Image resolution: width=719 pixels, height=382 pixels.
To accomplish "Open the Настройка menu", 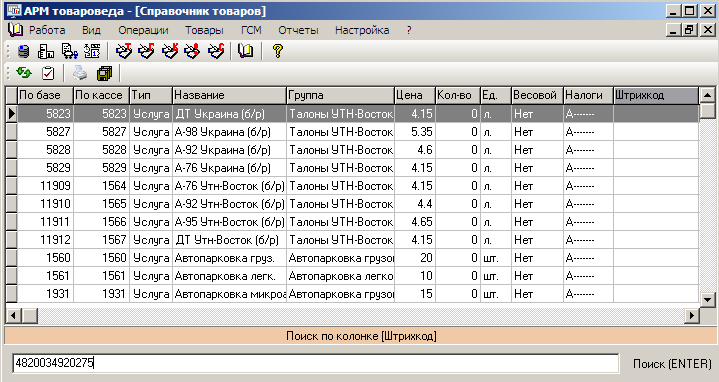I will 362,30.
